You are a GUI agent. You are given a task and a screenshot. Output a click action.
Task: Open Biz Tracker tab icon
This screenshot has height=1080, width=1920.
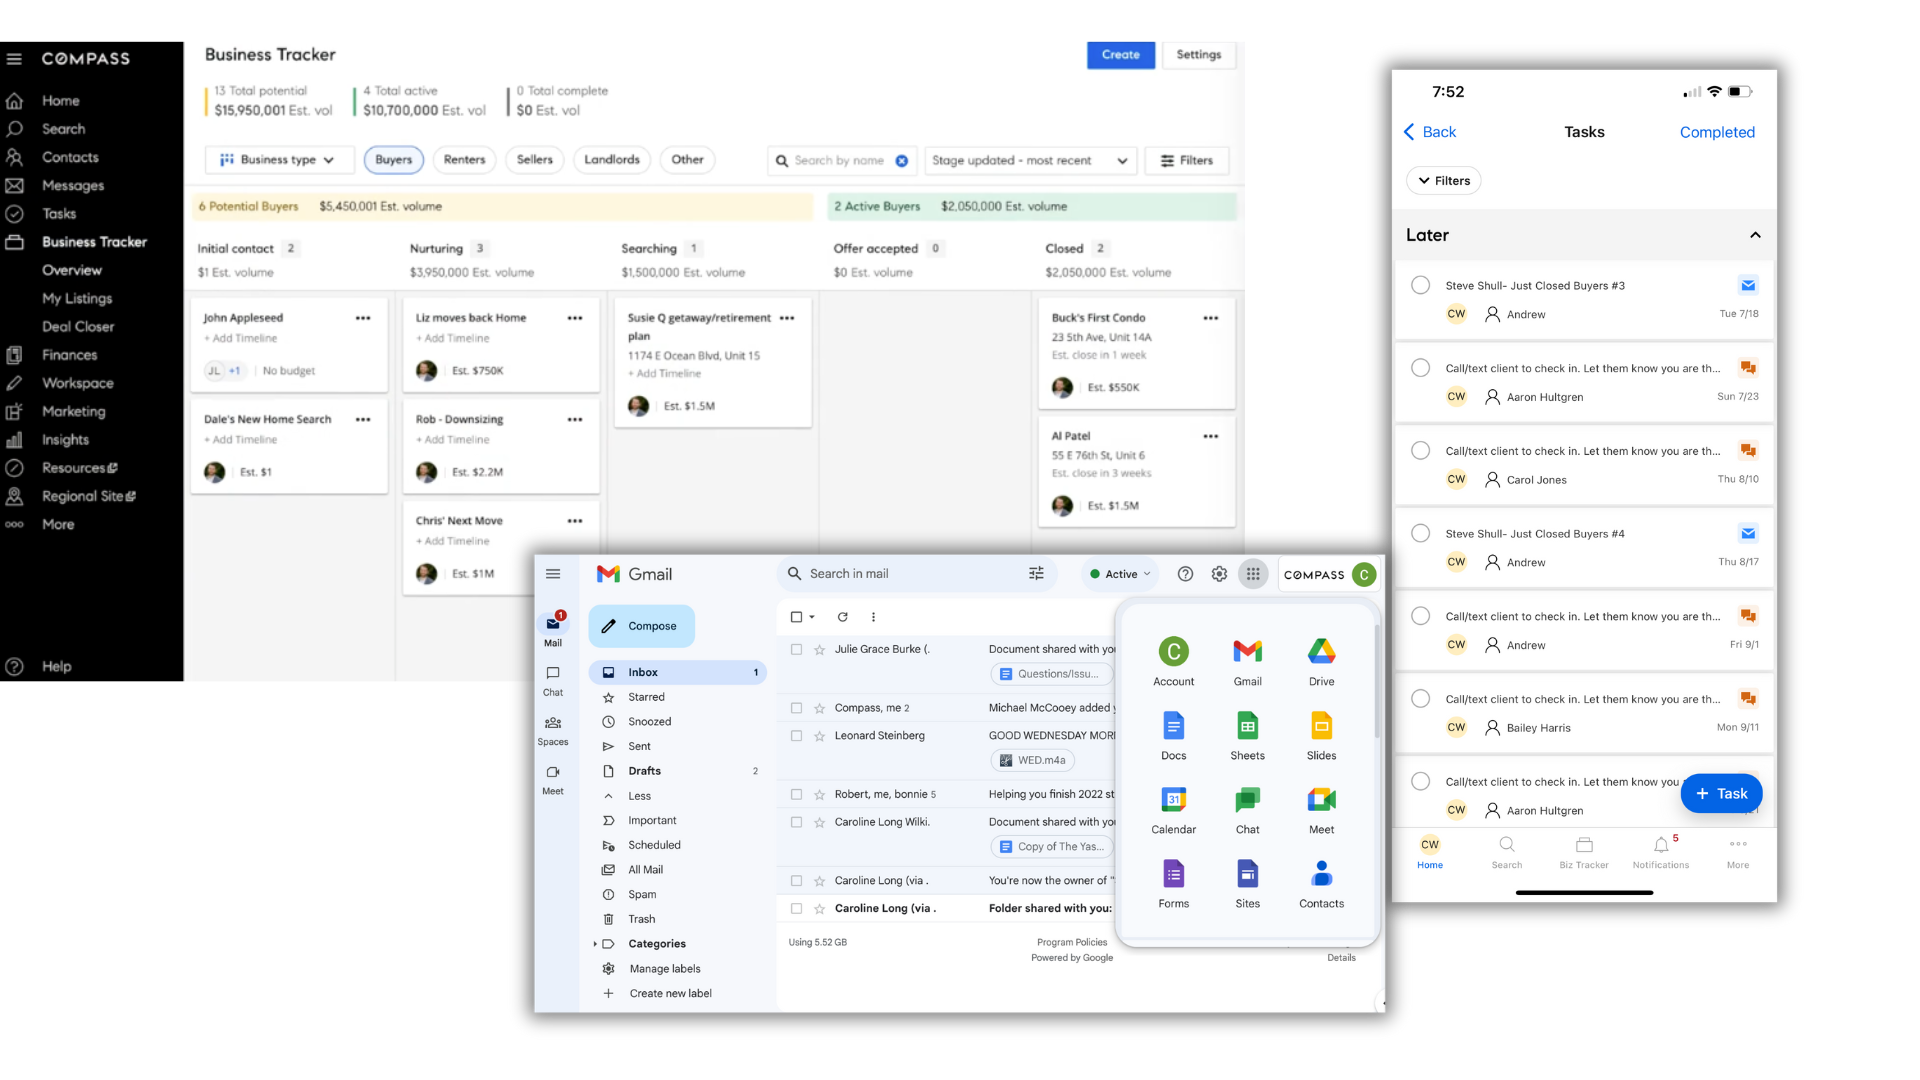[1583, 846]
